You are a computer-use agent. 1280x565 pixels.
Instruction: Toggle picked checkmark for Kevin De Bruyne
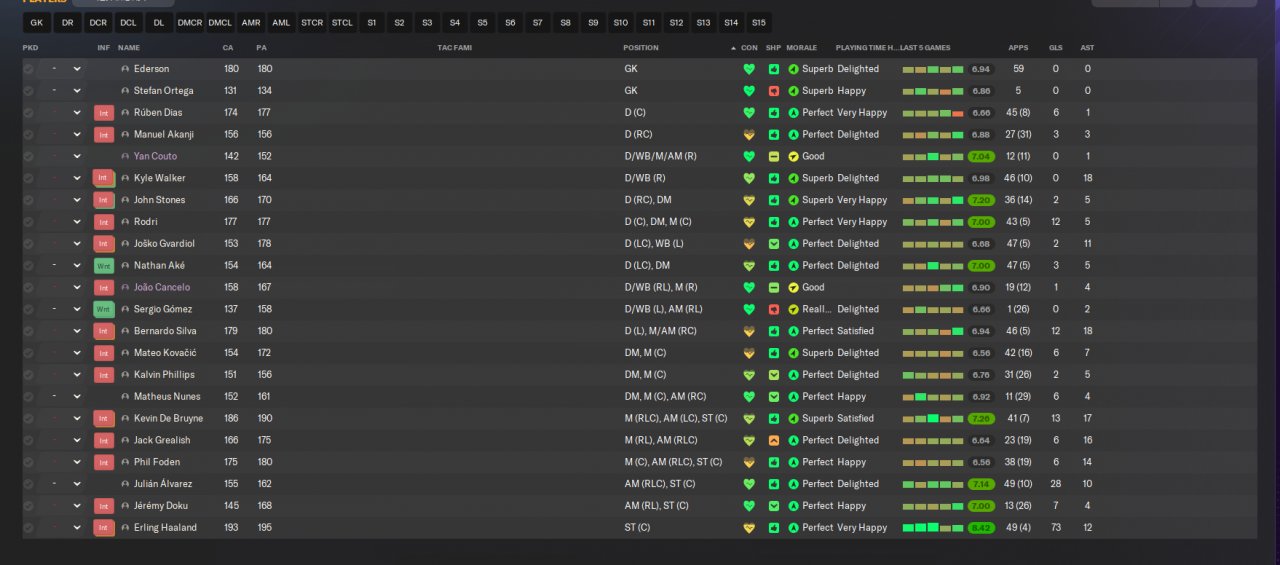point(28,419)
